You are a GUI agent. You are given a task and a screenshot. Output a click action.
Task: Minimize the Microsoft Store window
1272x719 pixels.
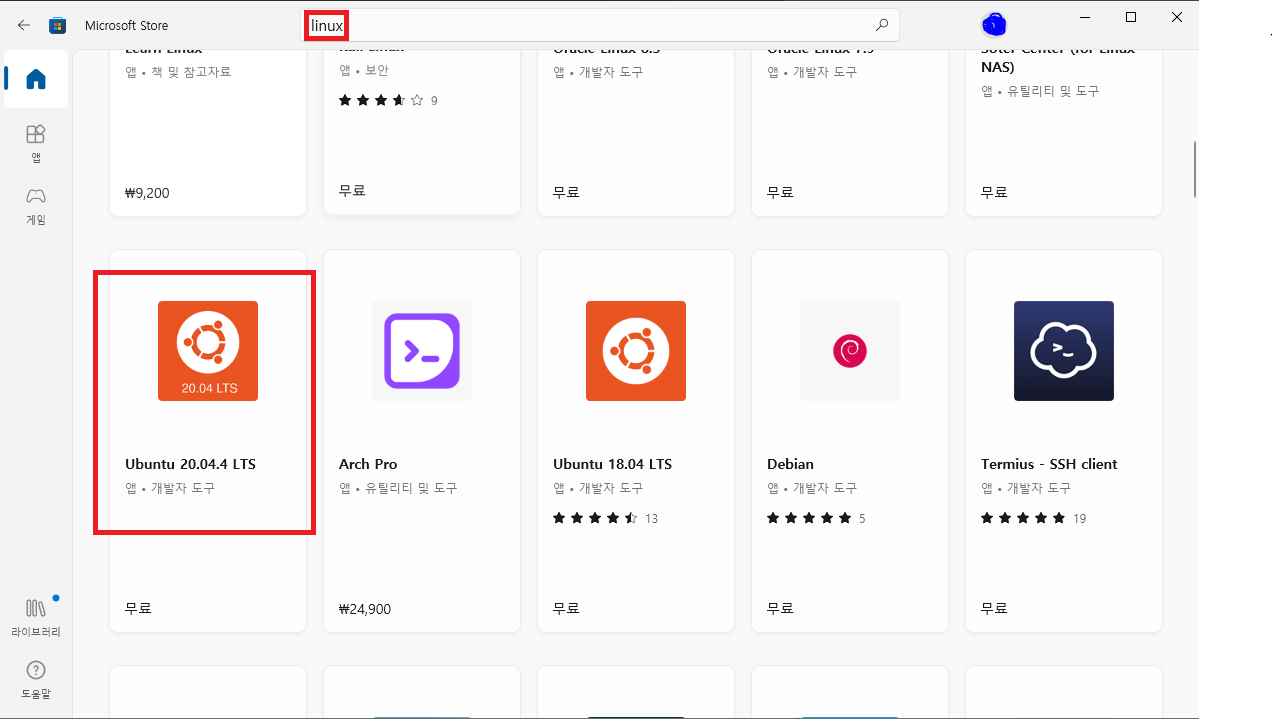1084,17
